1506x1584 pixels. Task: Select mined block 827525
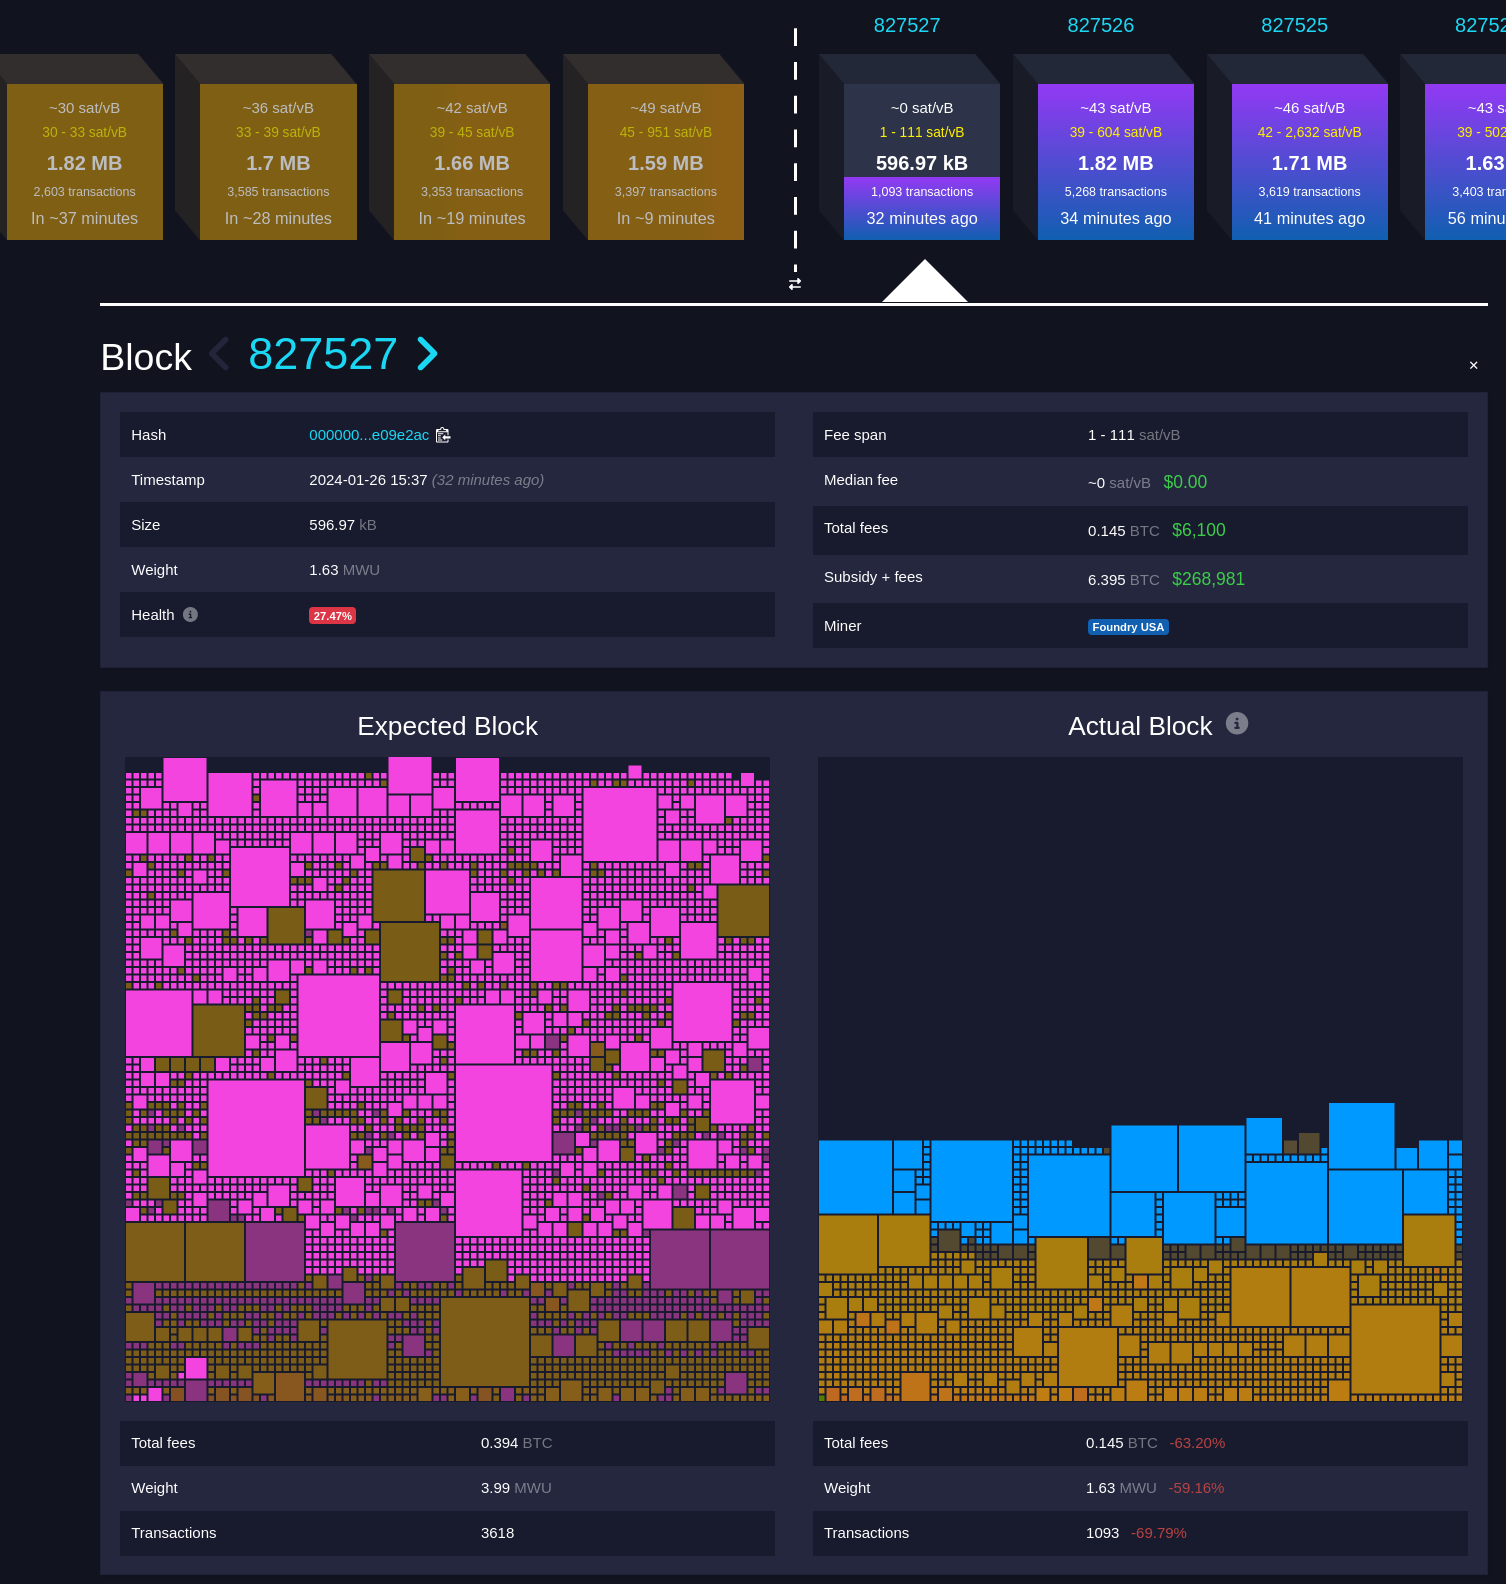pyautogui.click(x=1309, y=162)
